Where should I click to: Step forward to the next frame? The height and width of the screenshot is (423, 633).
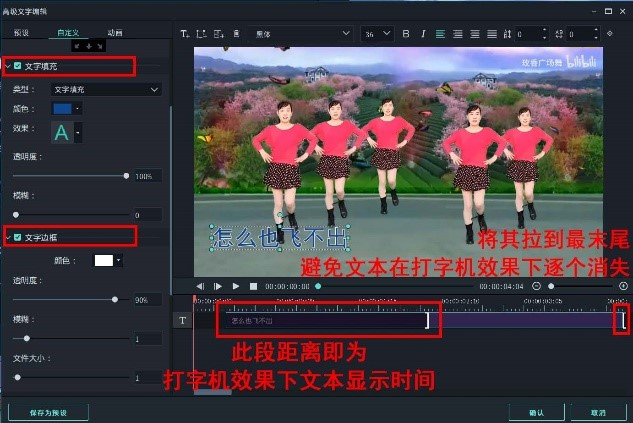218,286
